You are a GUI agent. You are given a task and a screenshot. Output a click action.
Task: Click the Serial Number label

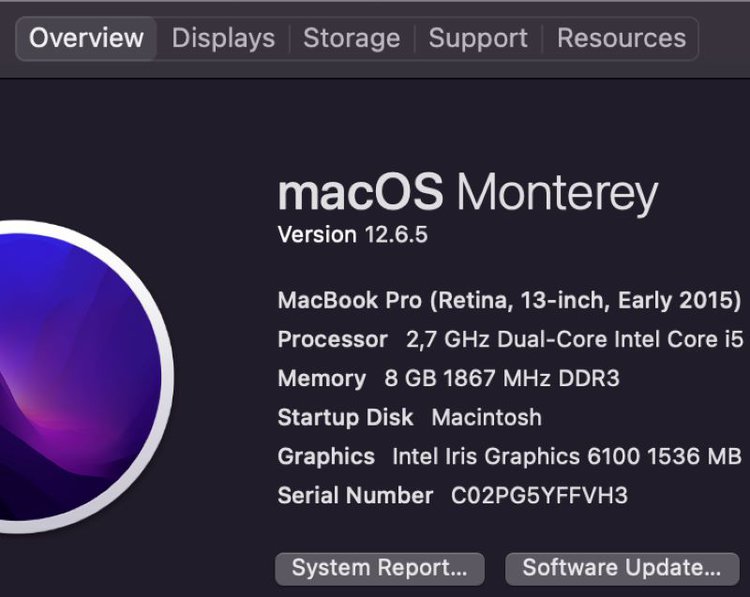[x=355, y=496]
